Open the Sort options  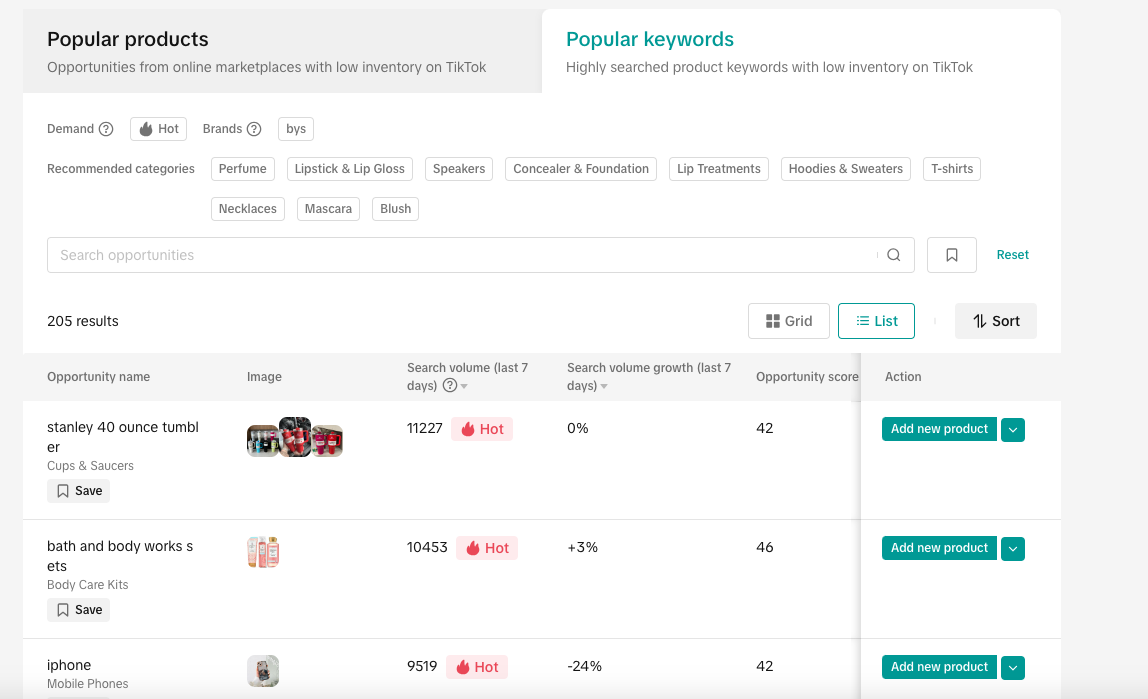996,321
